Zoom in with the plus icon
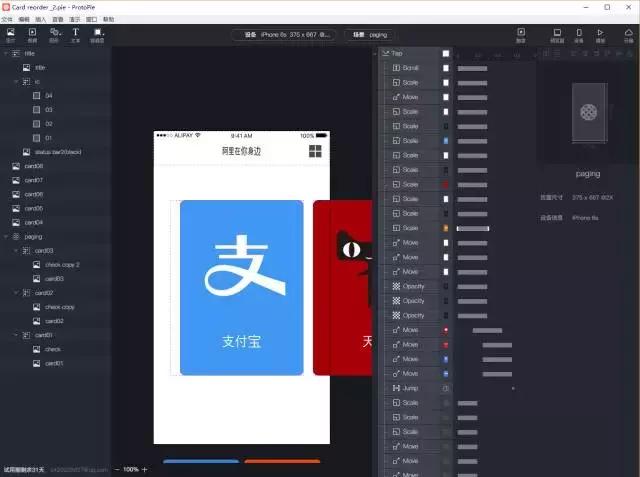The image size is (640, 477). point(144,469)
